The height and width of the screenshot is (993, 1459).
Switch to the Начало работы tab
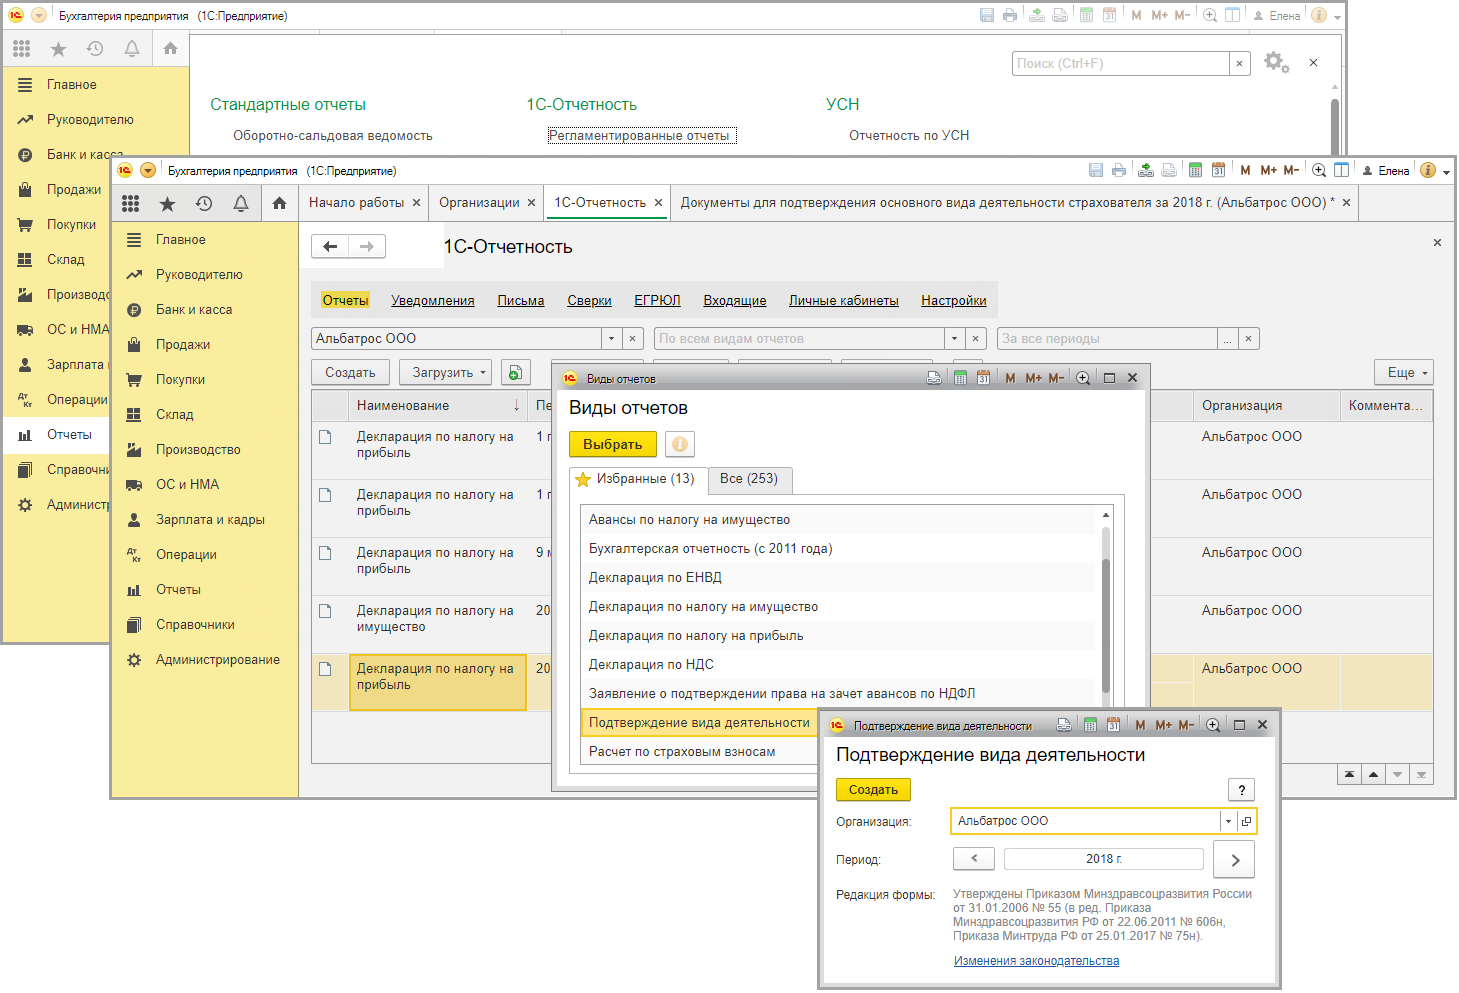tap(356, 203)
